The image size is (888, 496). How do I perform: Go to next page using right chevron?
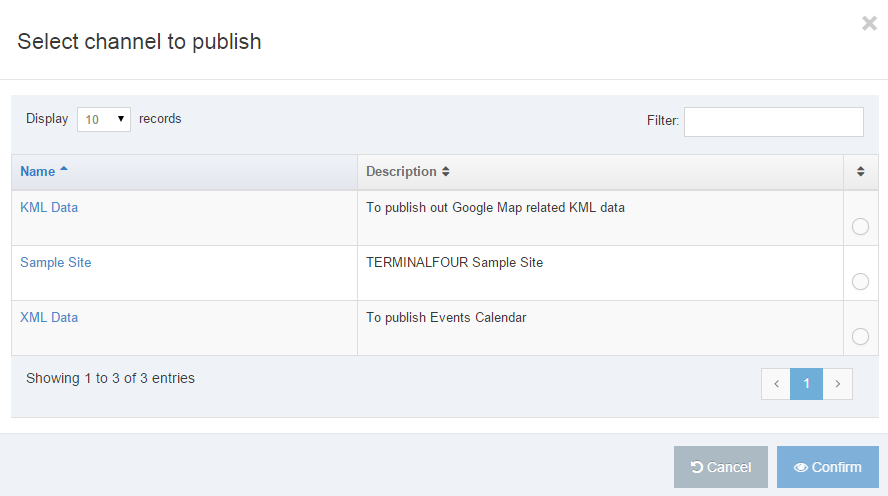(x=838, y=384)
